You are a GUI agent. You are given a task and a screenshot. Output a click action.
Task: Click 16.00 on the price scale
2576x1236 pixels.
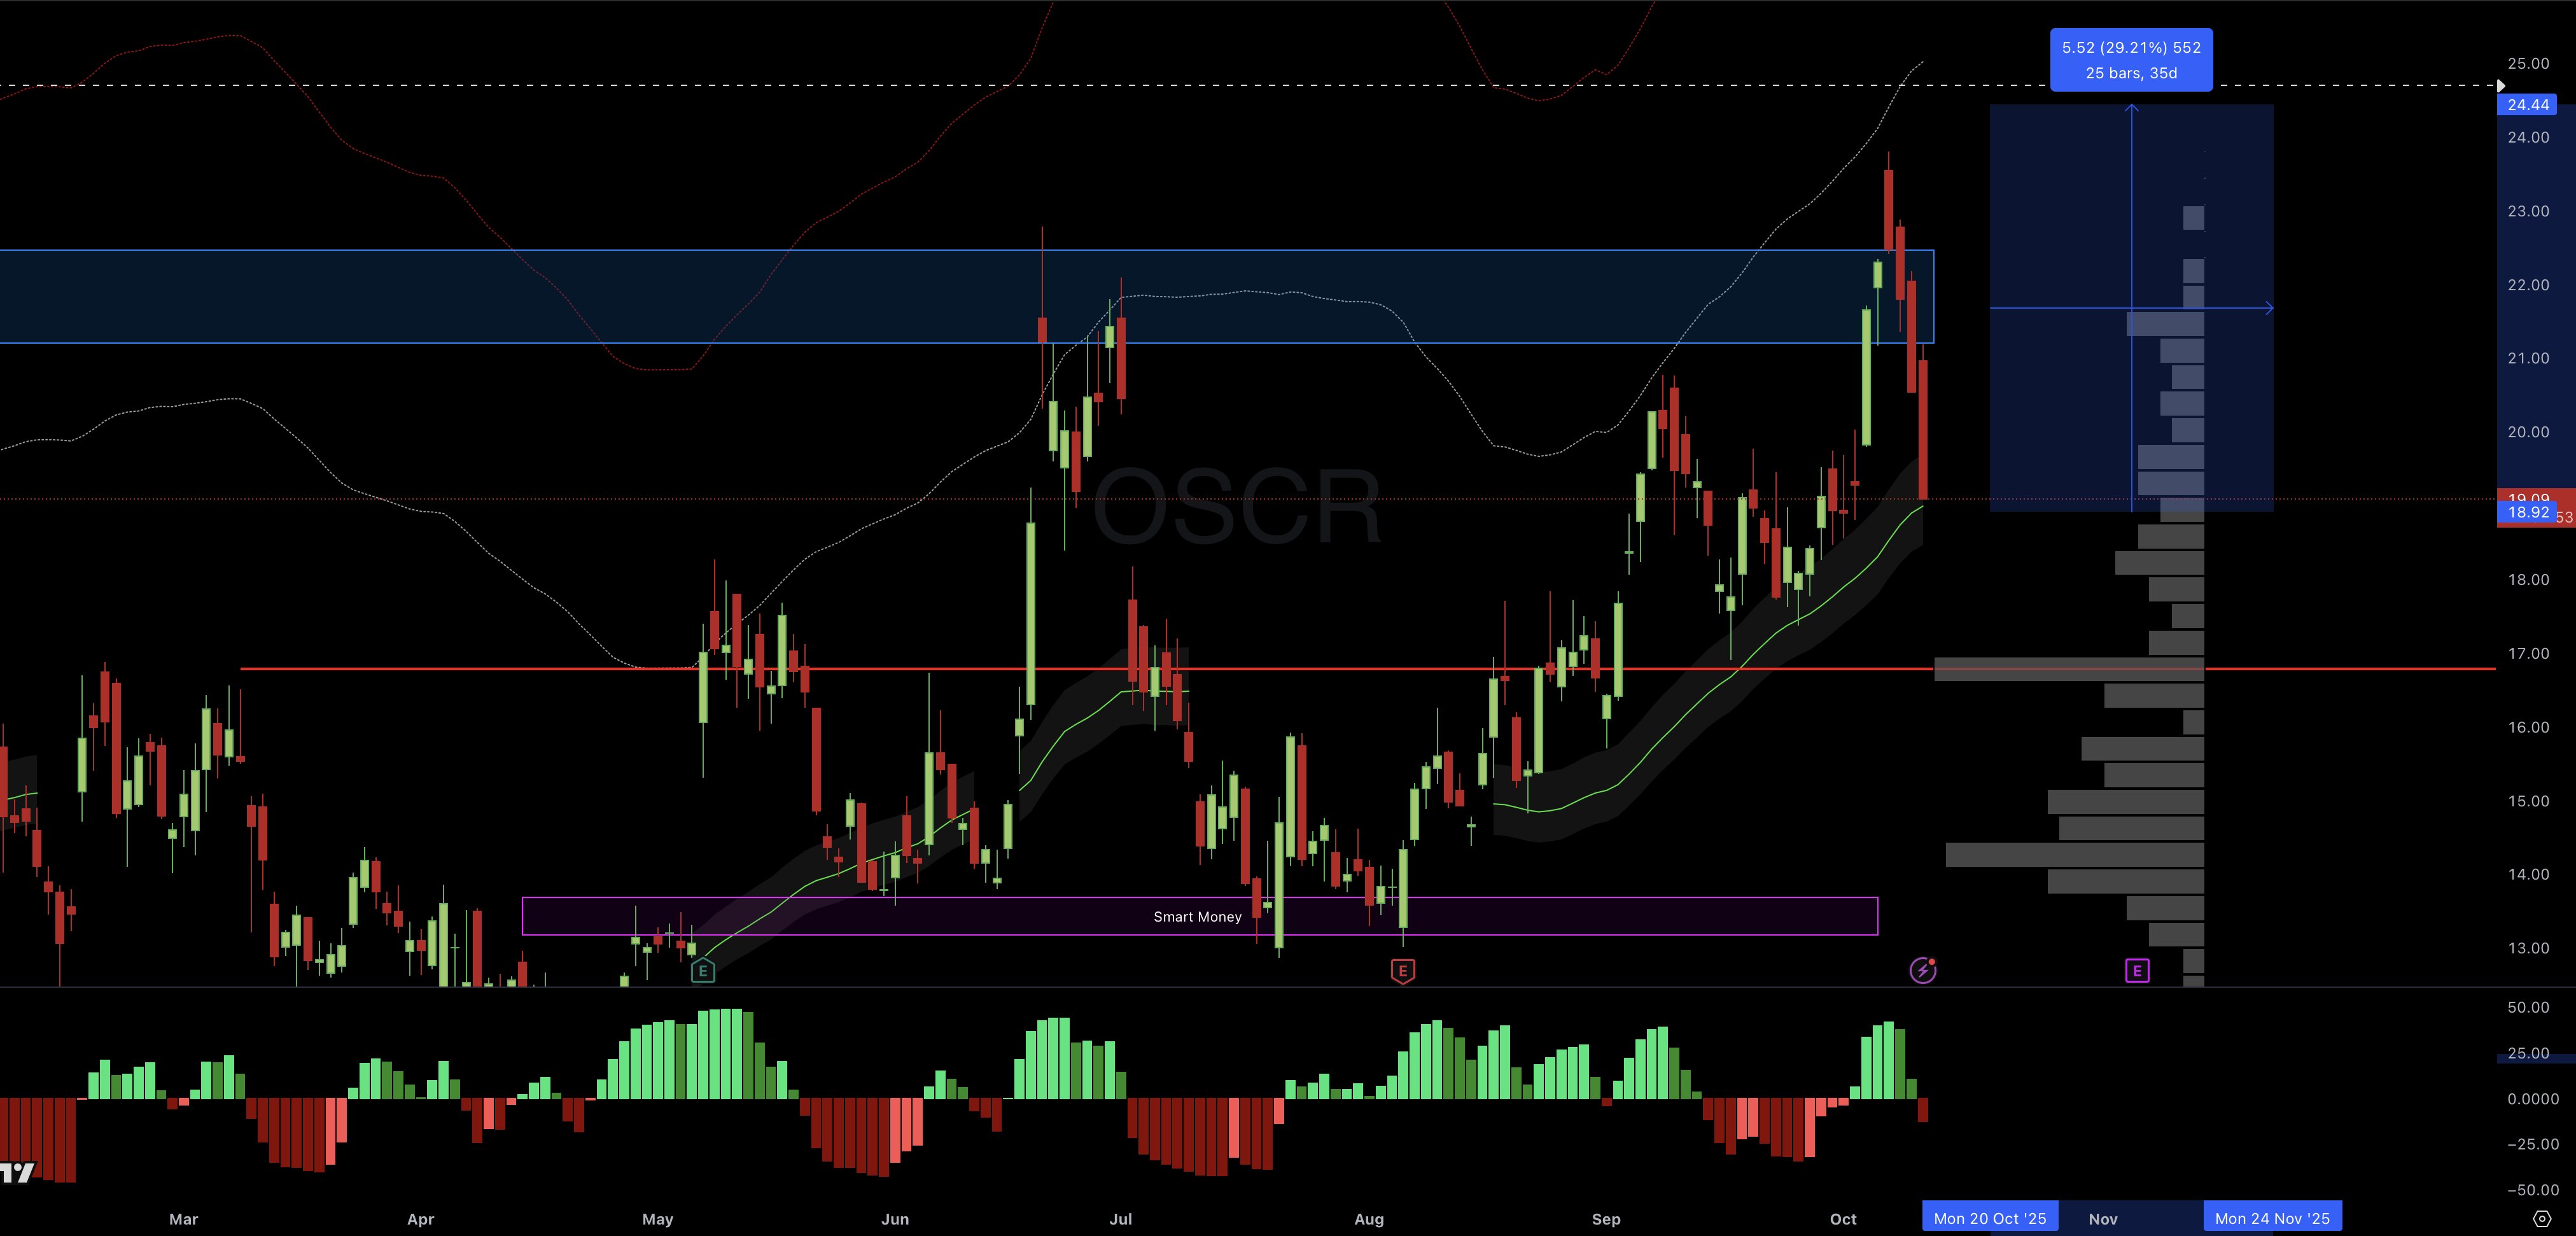point(2528,727)
